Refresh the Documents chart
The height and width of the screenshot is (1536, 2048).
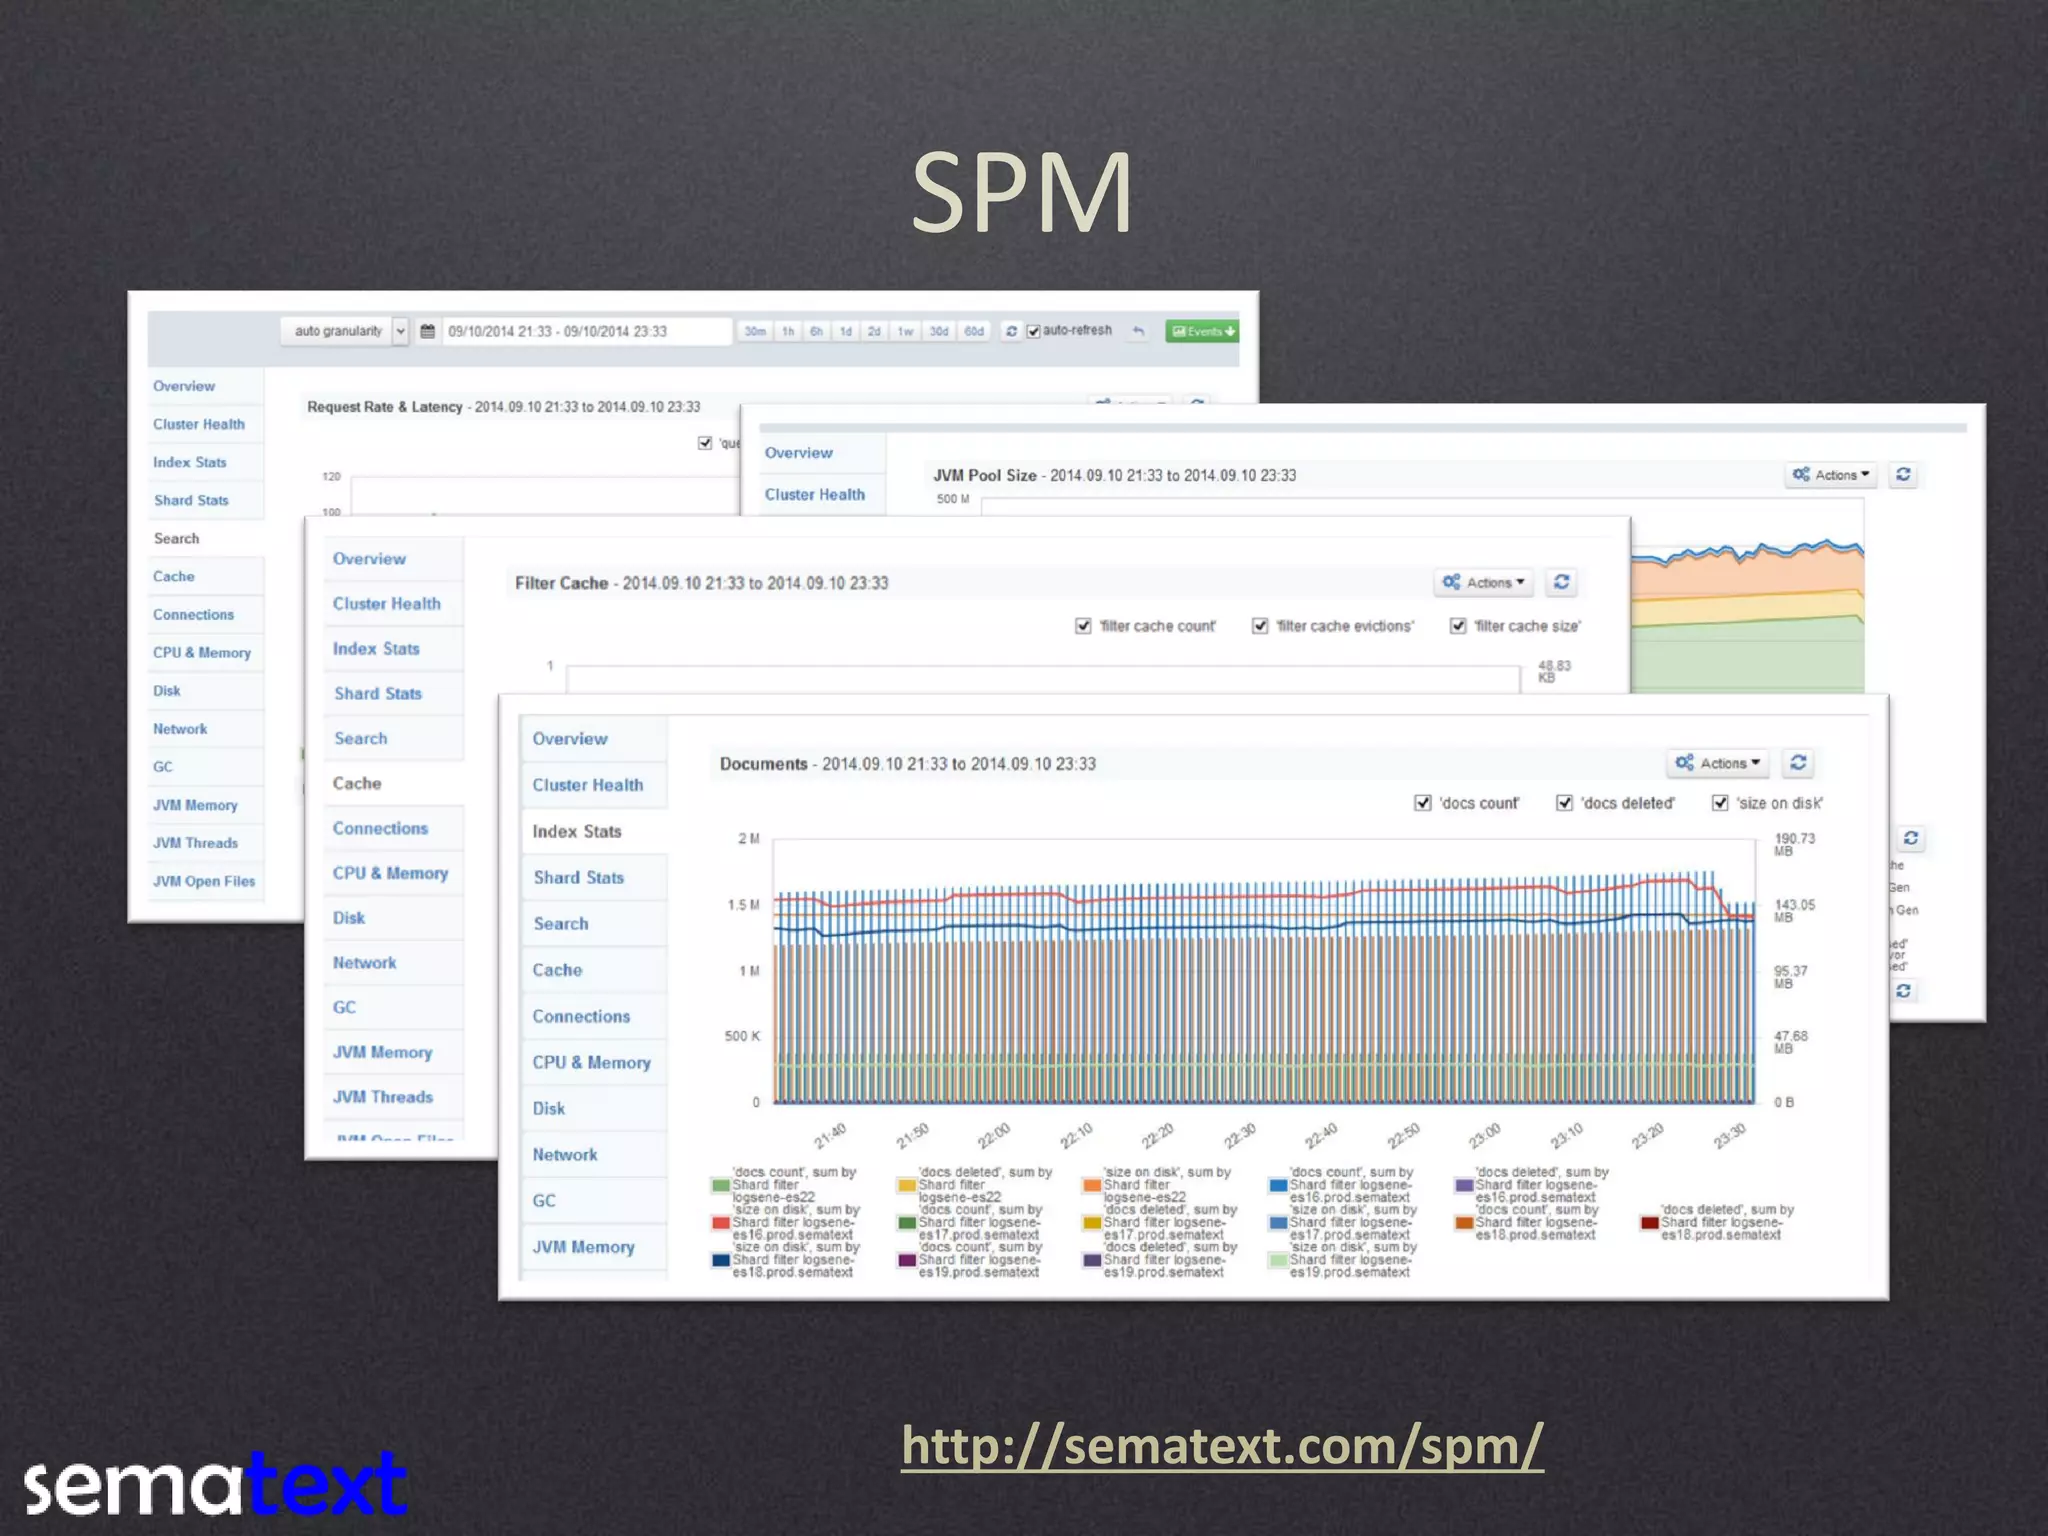1798,763
